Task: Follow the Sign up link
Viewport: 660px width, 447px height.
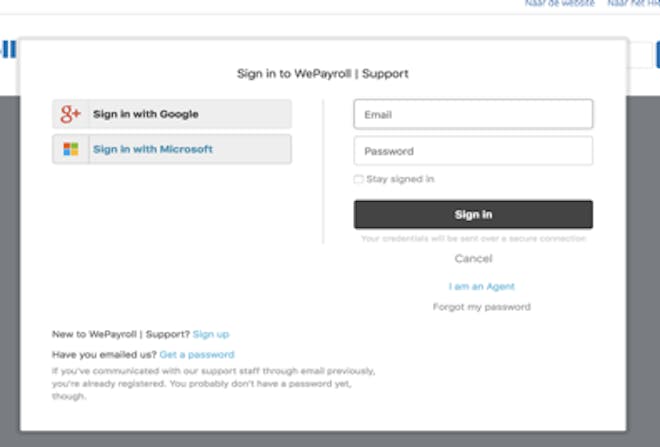Action: 211,334
